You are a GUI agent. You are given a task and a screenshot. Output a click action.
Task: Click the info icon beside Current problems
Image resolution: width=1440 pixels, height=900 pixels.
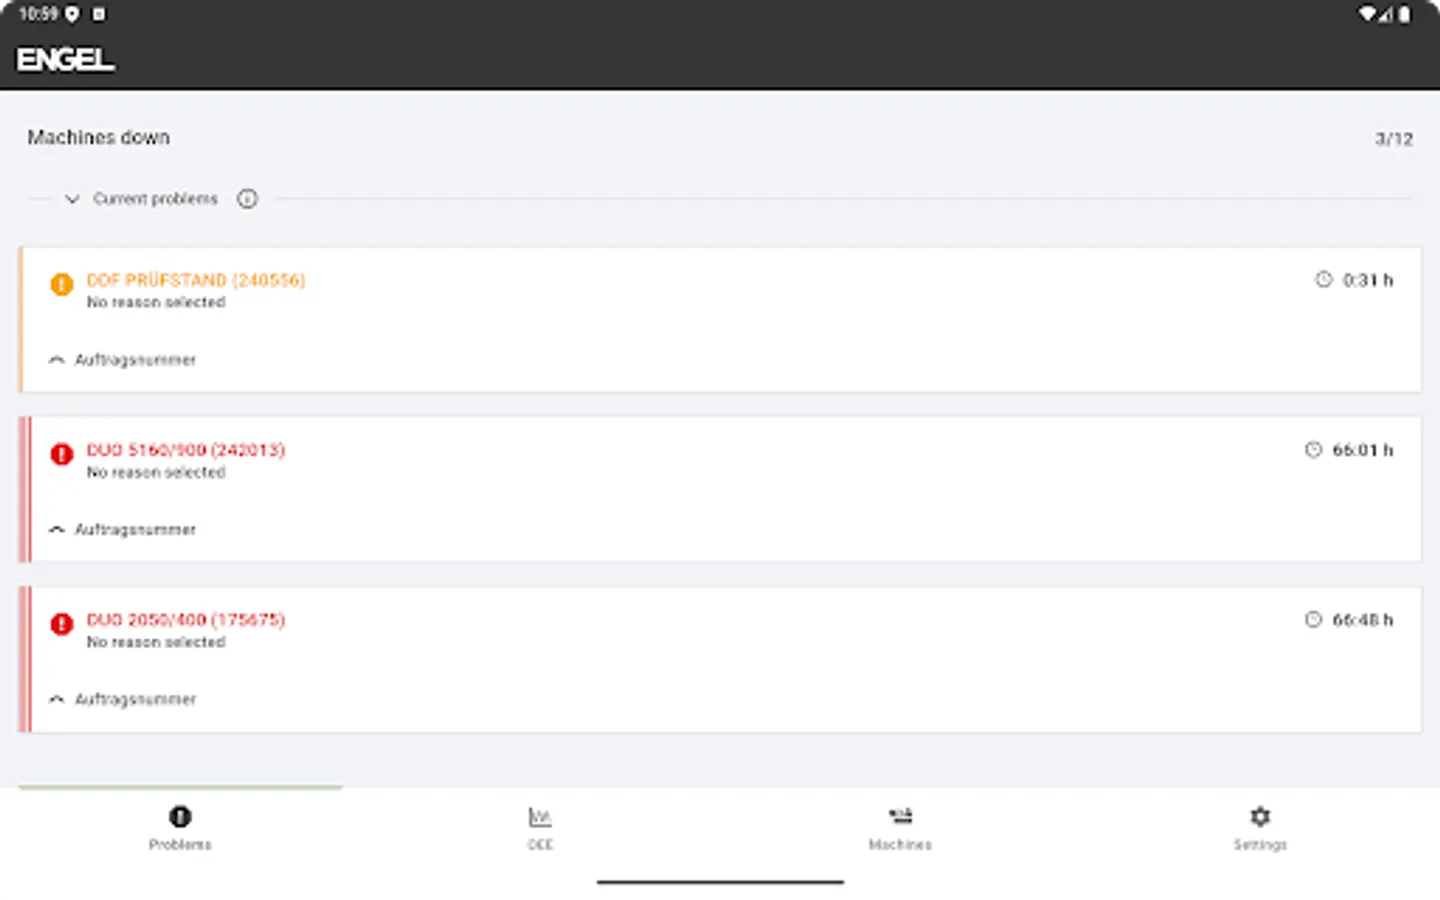[247, 199]
